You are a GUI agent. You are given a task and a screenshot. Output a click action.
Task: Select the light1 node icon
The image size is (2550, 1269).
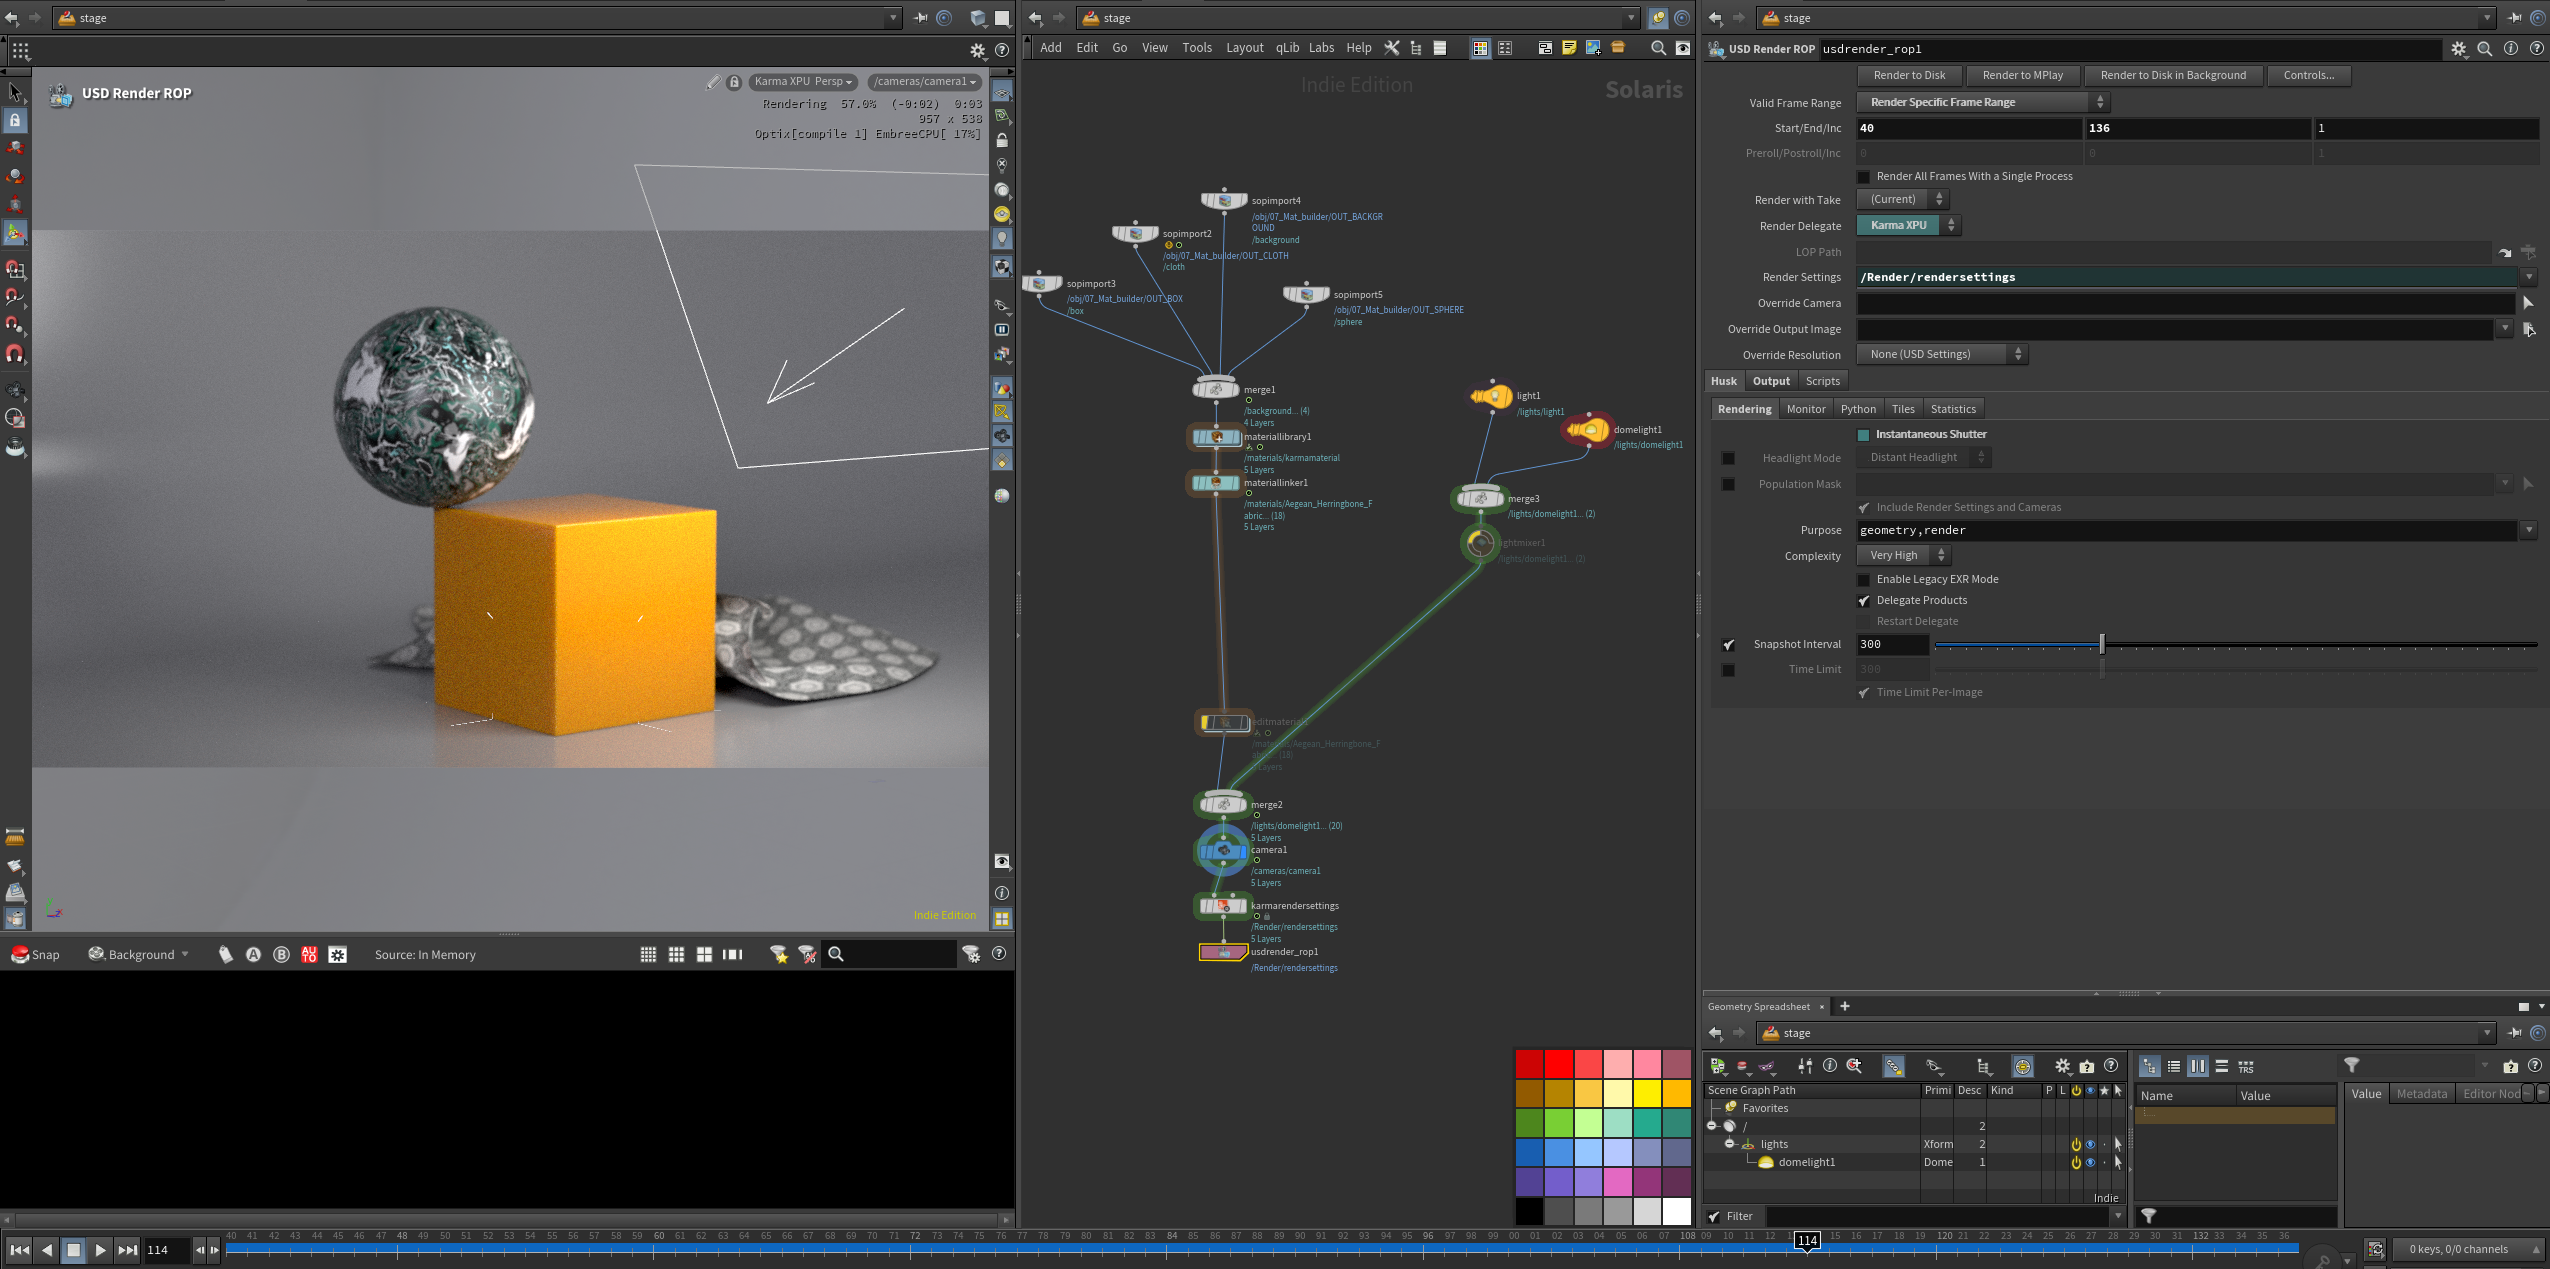(x=1492, y=396)
